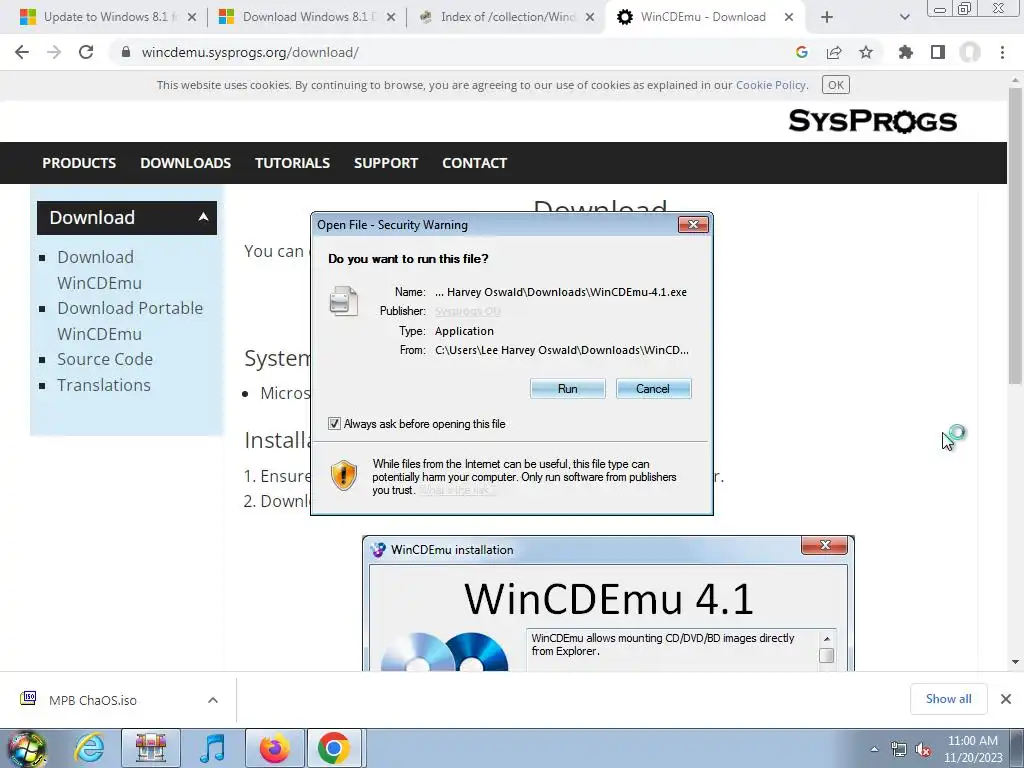Image resolution: width=1024 pixels, height=768 pixels.
Task: Click the Google icon in address bar
Action: click(x=802, y=52)
